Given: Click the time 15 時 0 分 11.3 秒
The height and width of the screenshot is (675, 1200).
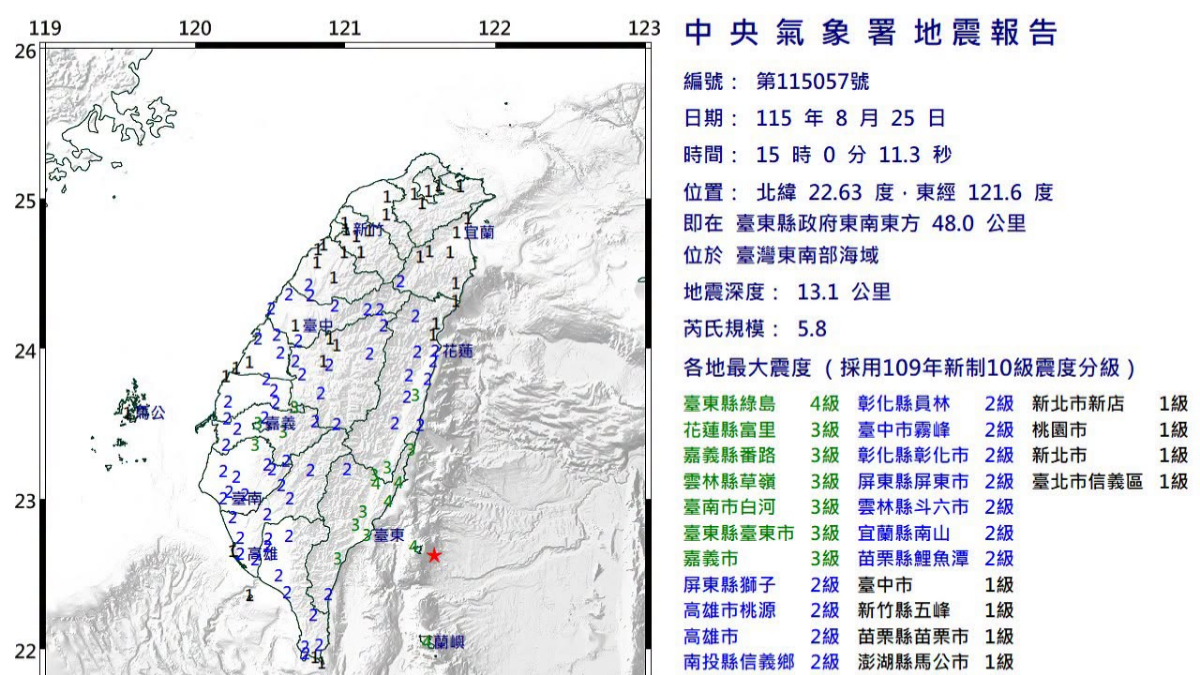Looking at the screenshot, I should [854, 154].
